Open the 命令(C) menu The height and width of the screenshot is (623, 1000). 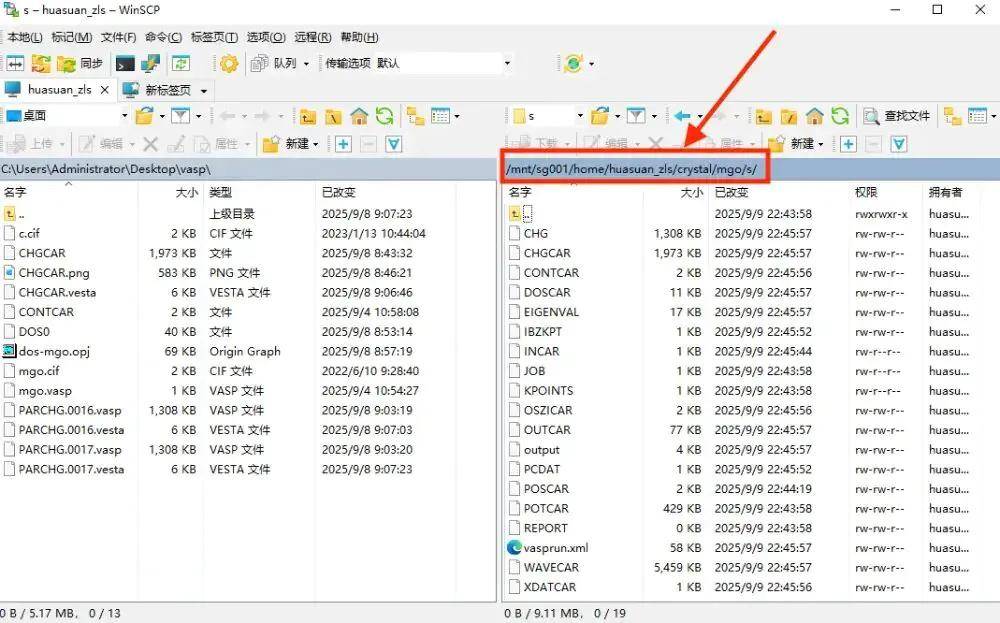point(163,37)
